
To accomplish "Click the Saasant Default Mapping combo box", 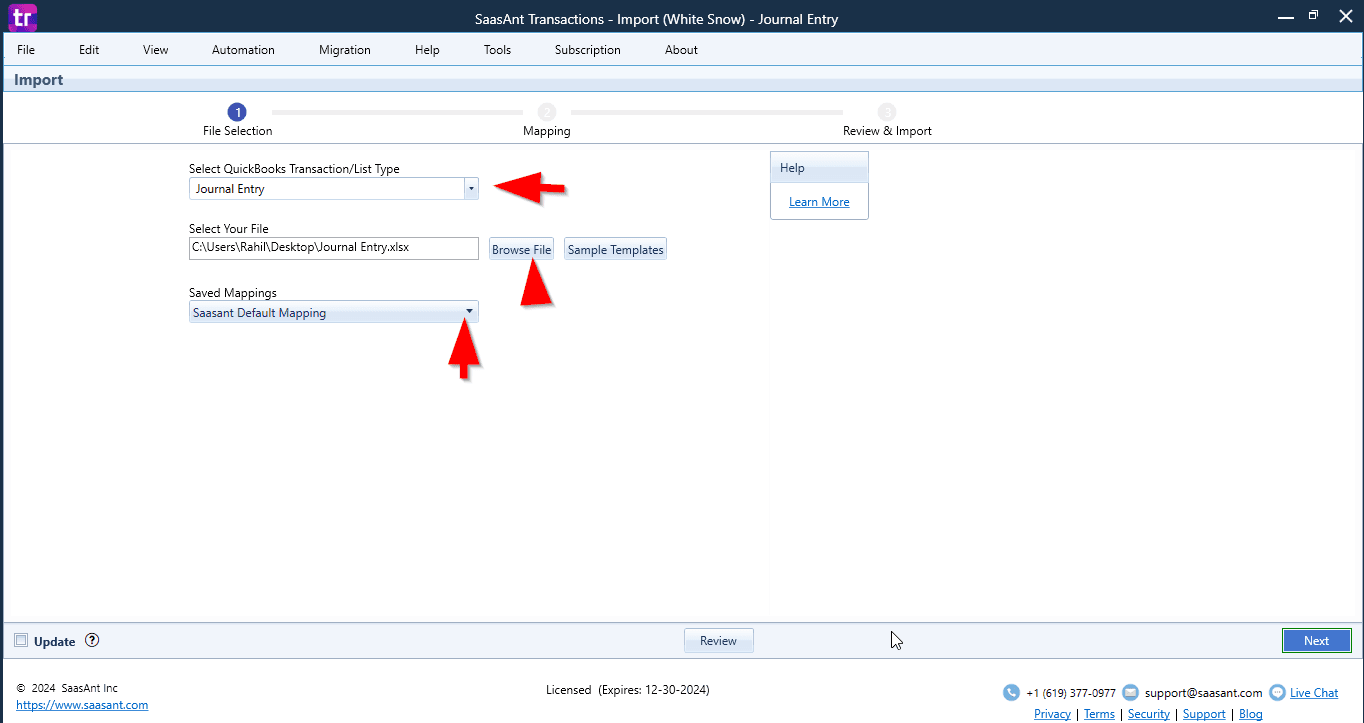I will tap(334, 312).
